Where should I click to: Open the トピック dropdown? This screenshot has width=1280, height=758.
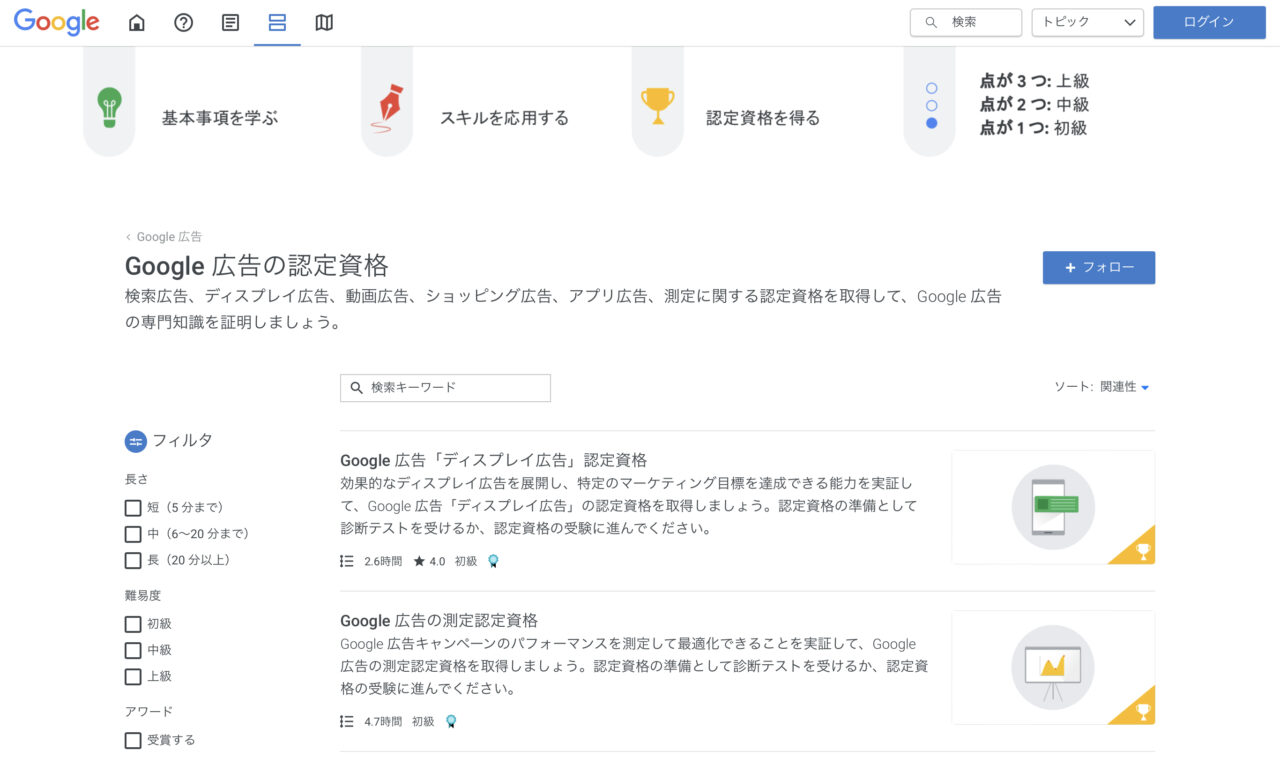(x=1086, y=22)
